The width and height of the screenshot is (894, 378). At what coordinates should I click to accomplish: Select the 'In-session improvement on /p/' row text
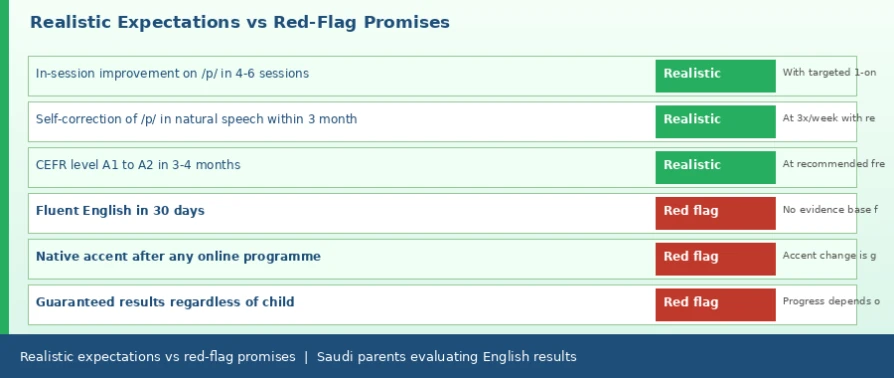[x=172, y=74]
